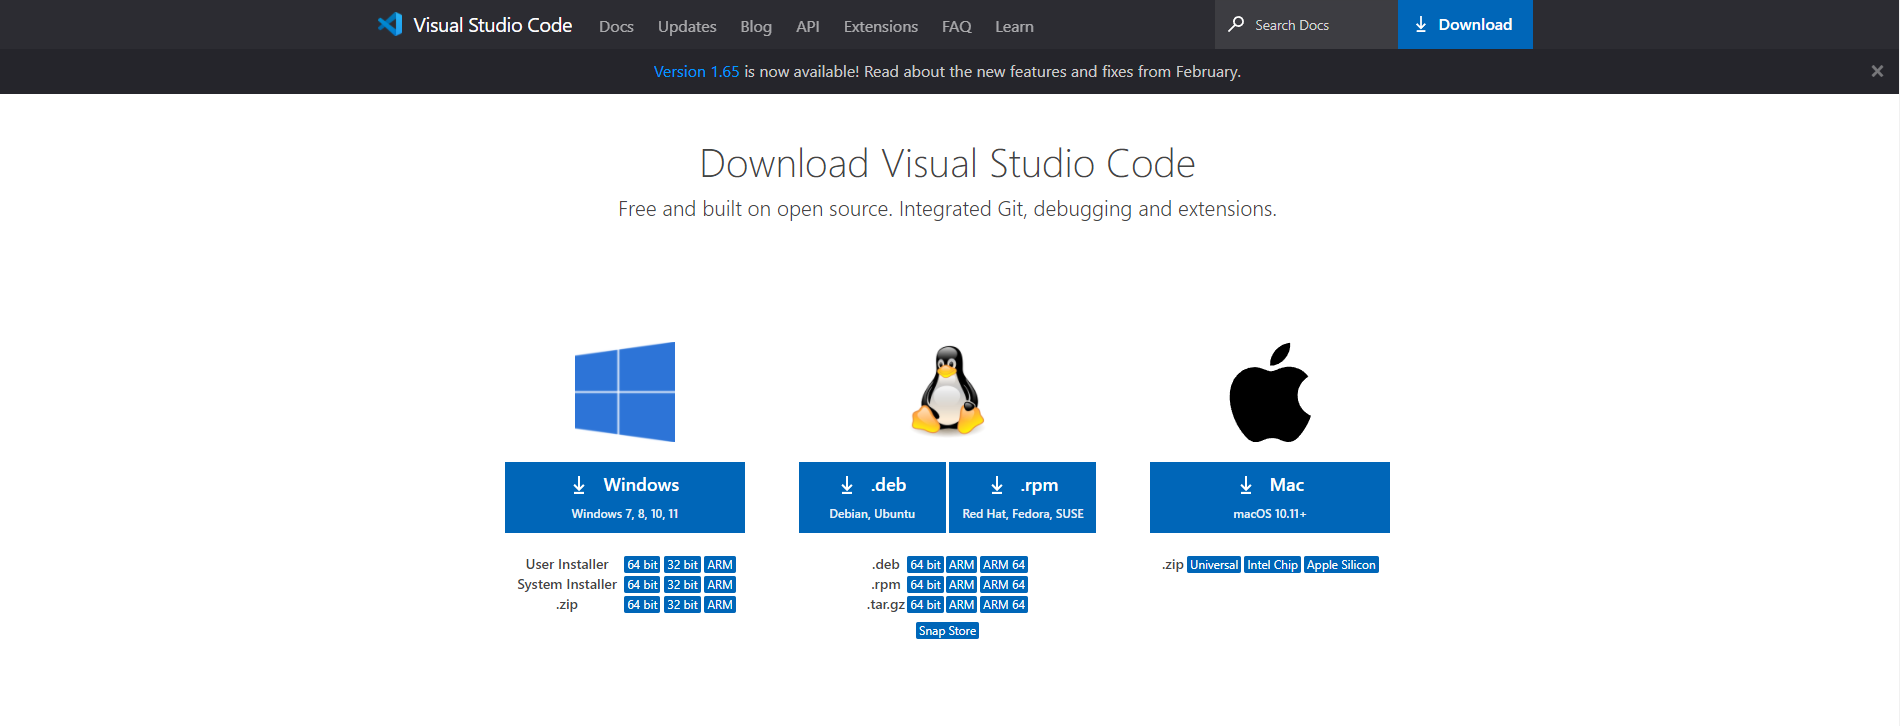Select Windows .zip 32 bit
Screen dimensions: 1900x726
(x=682, y=605)
